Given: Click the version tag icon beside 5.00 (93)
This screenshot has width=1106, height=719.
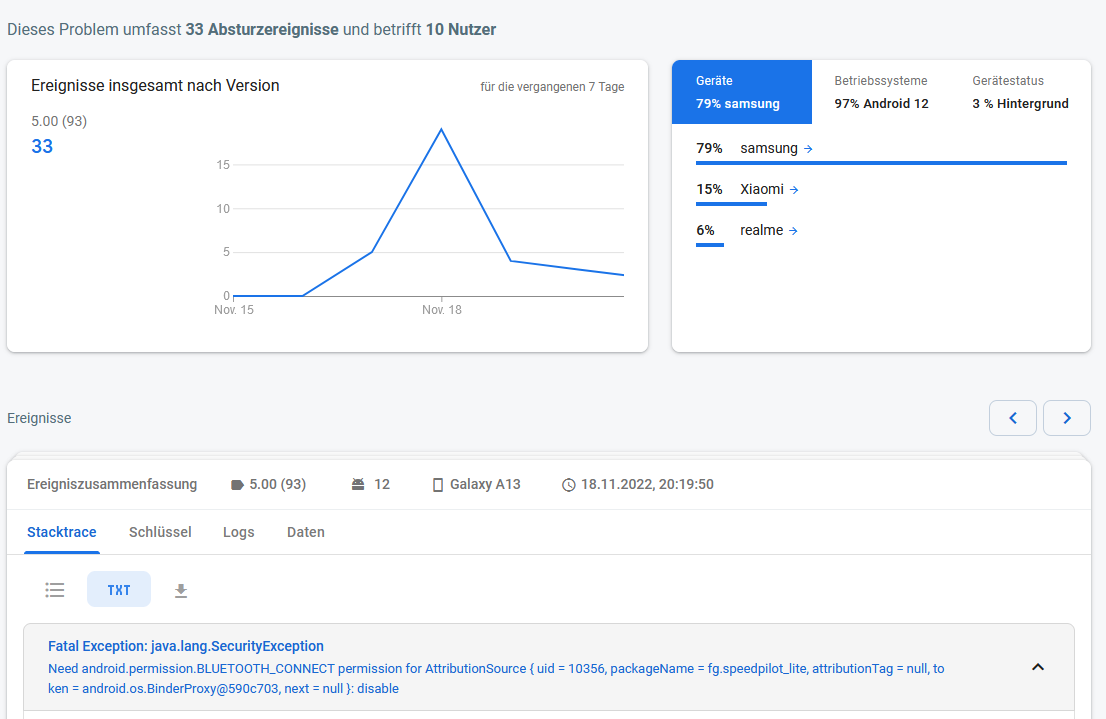Looking at the screenshot, I should (237, 485).
